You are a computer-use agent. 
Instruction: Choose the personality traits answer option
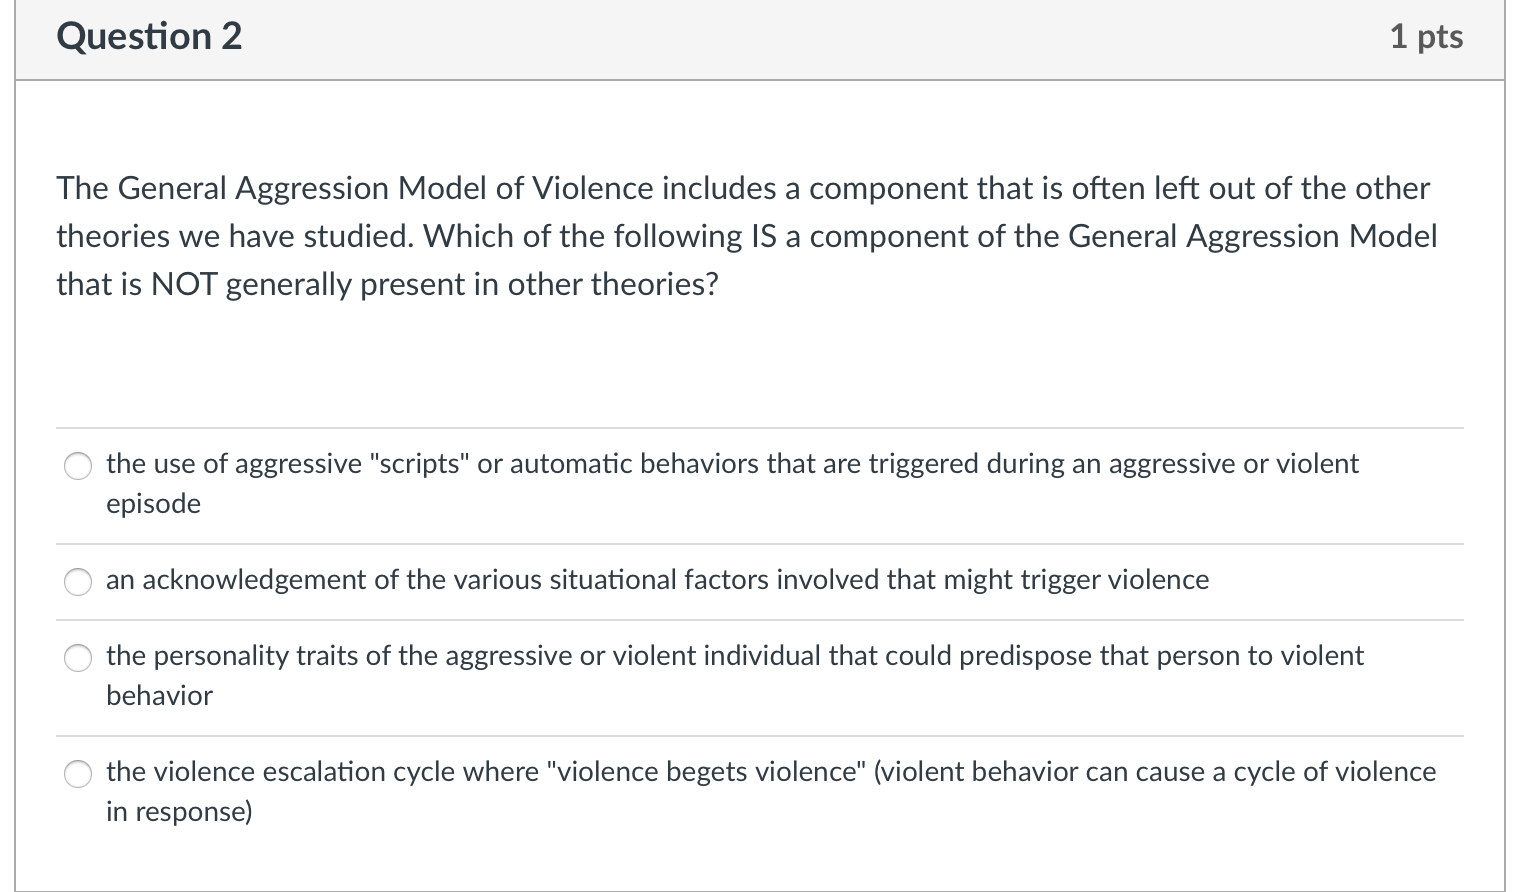(x=78, y=658)
